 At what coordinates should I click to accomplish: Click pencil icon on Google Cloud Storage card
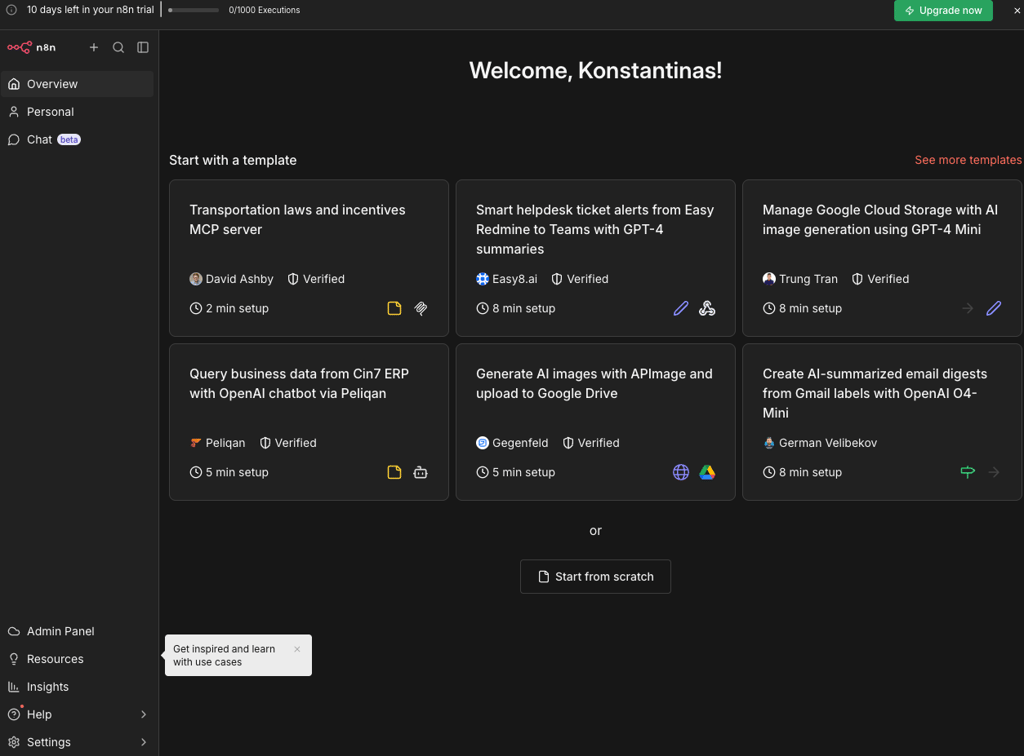(994, 308)
